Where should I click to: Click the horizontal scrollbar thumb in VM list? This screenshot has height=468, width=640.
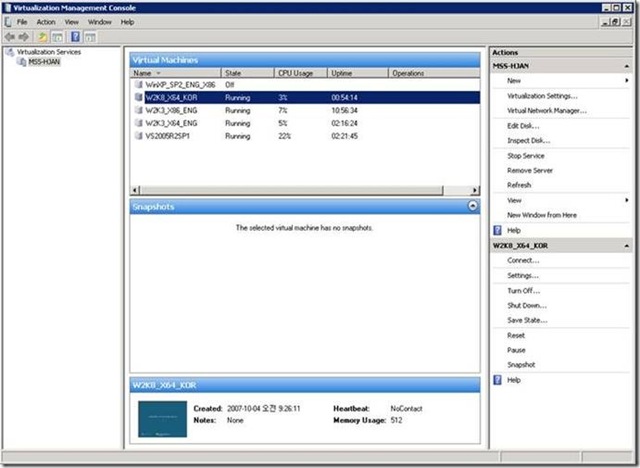click(291, 190)
